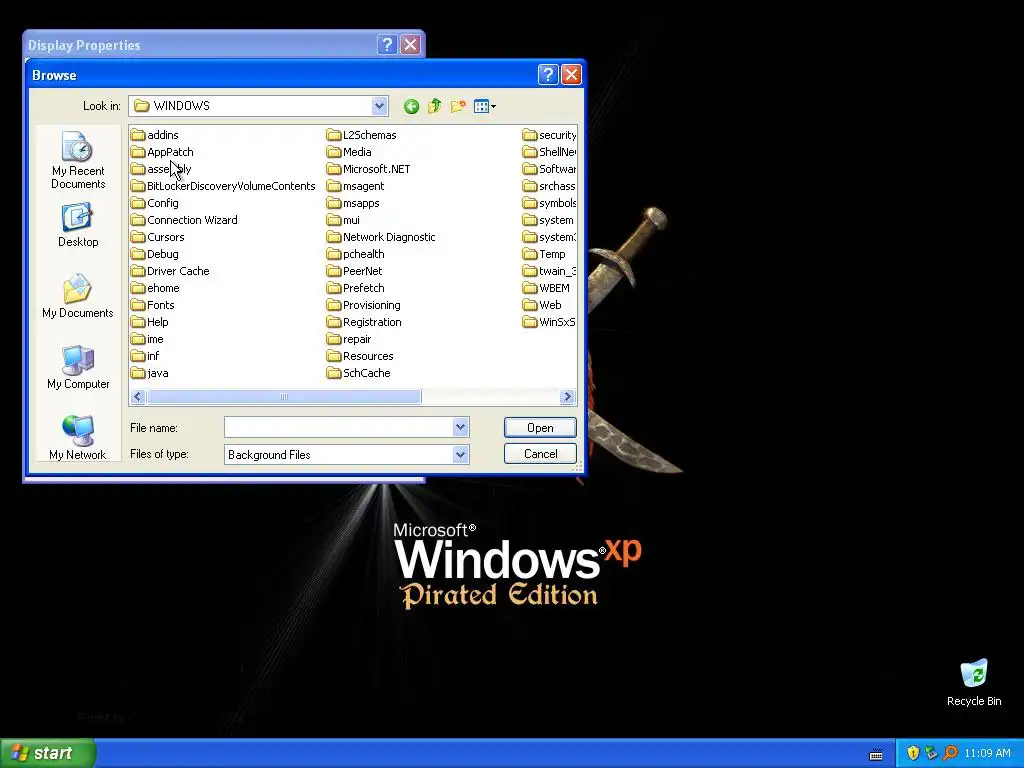Viewport: 1024px width, 768px height.
Task: Click Display Properties help question button
Action: (x=387, y=44)
